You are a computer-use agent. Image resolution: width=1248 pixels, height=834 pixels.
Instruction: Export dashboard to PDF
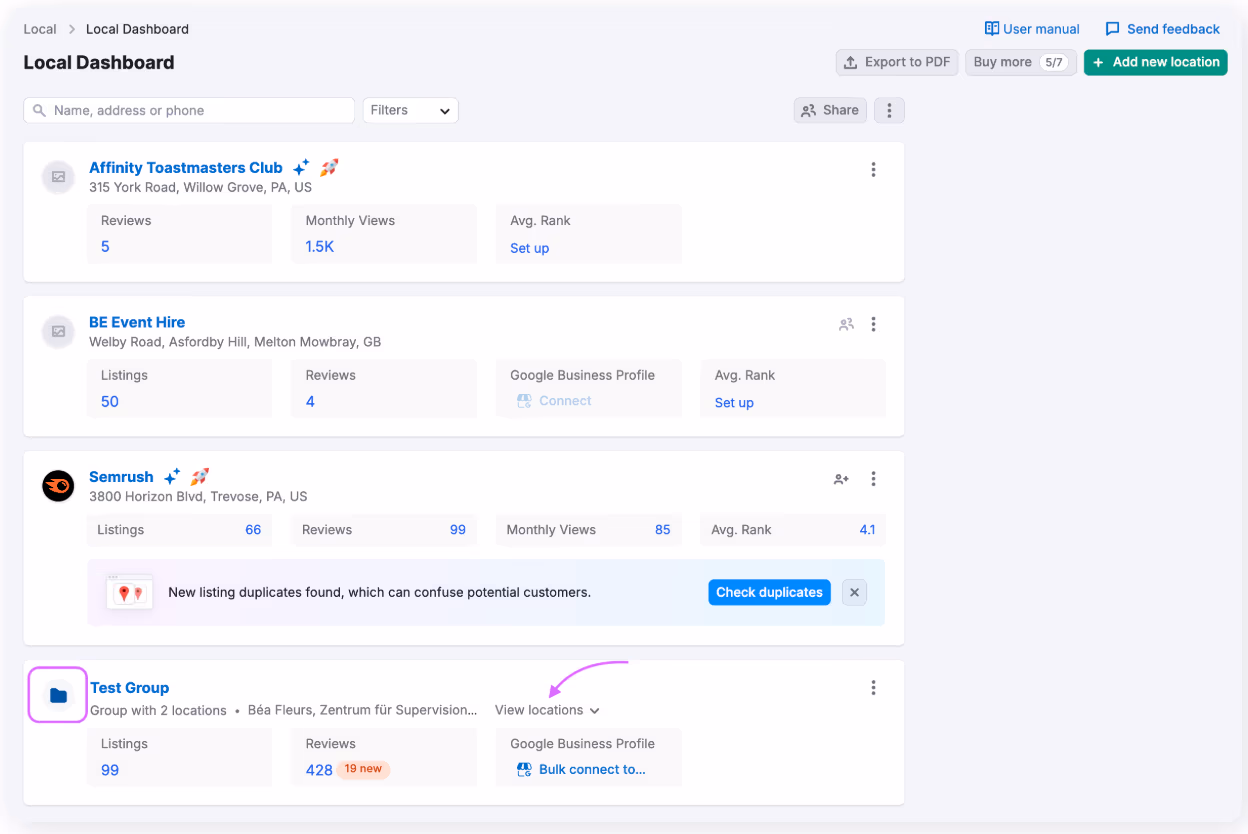(x=897, y=62)
